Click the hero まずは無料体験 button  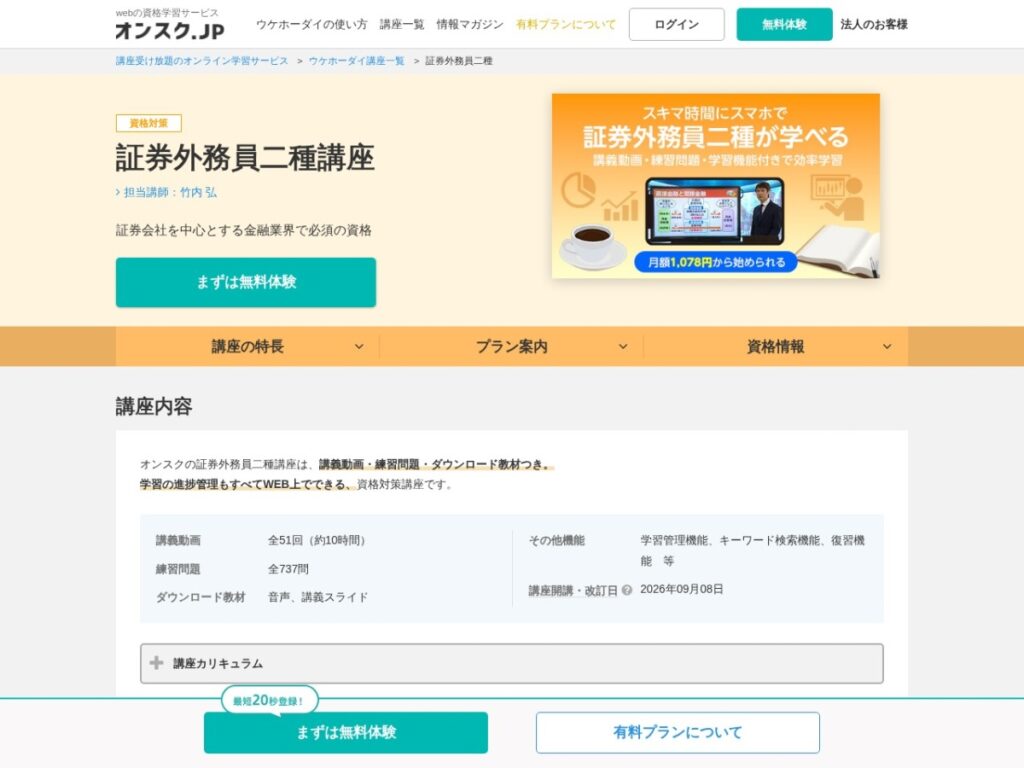click(246, 282)
